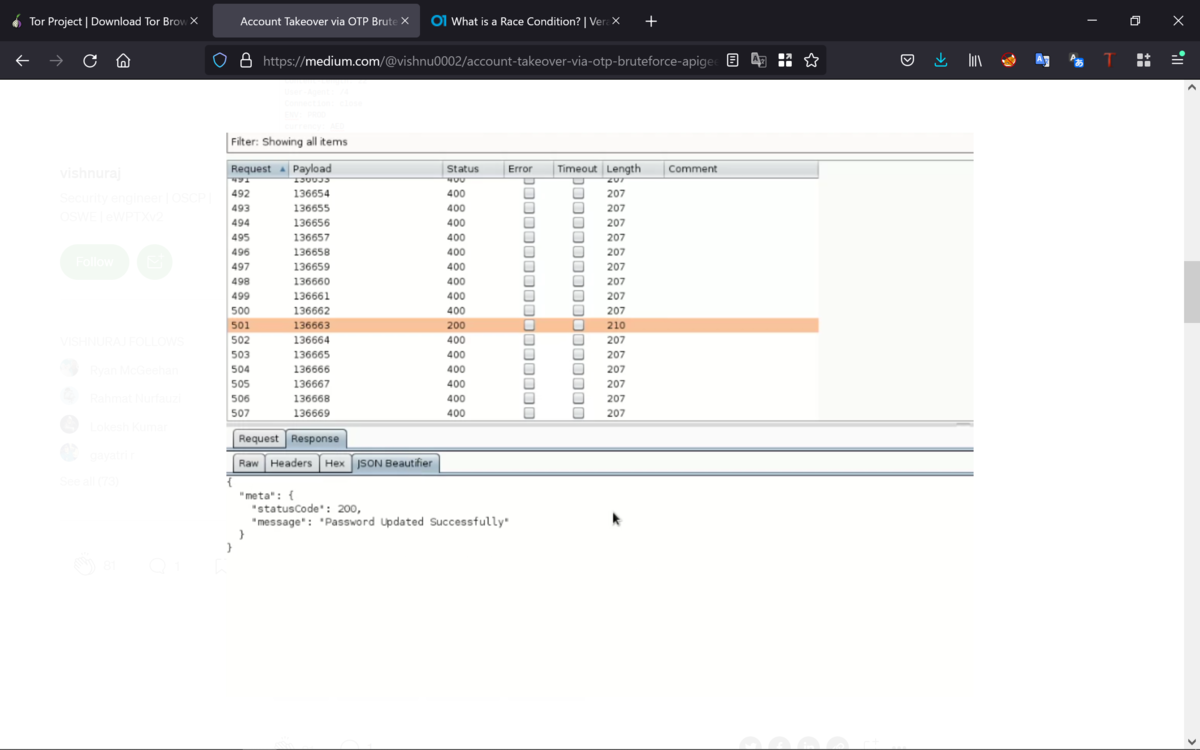
Task: Sort results by Status column header
Action: [473, 169]
